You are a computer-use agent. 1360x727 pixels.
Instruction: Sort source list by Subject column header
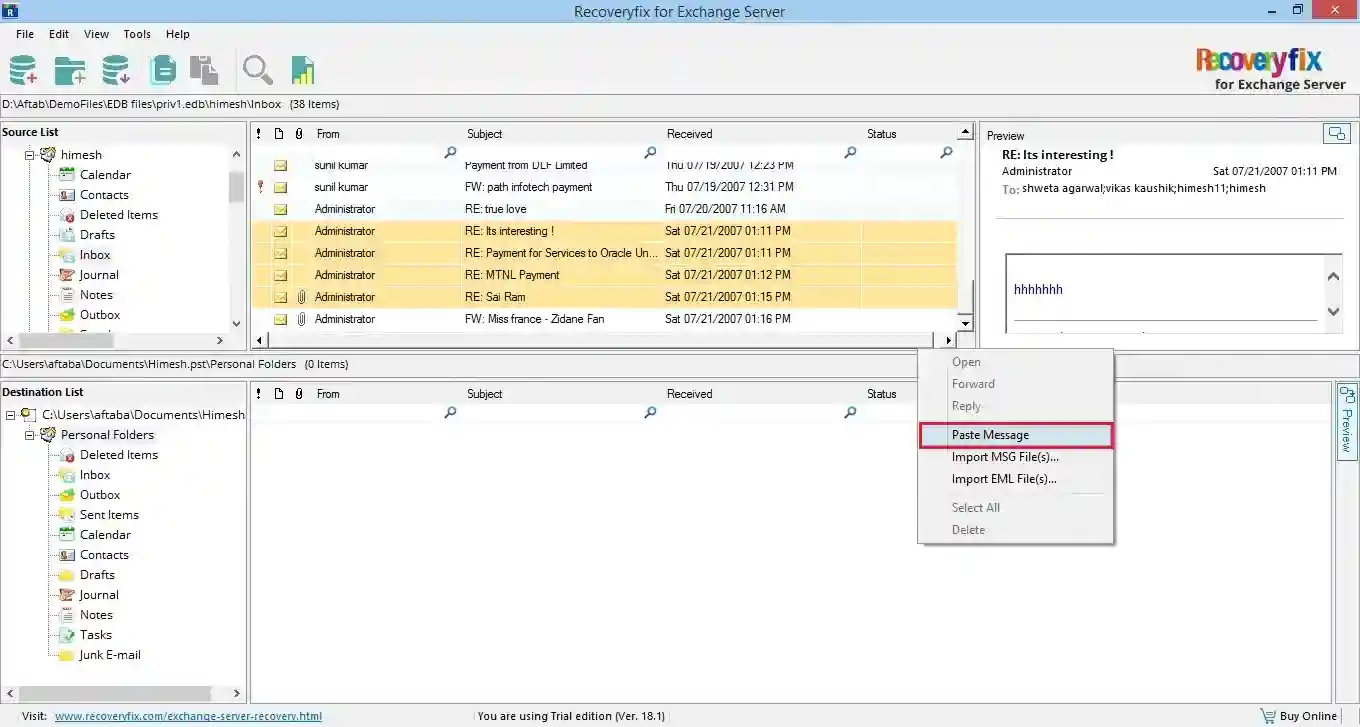click(x=484, y=133)
